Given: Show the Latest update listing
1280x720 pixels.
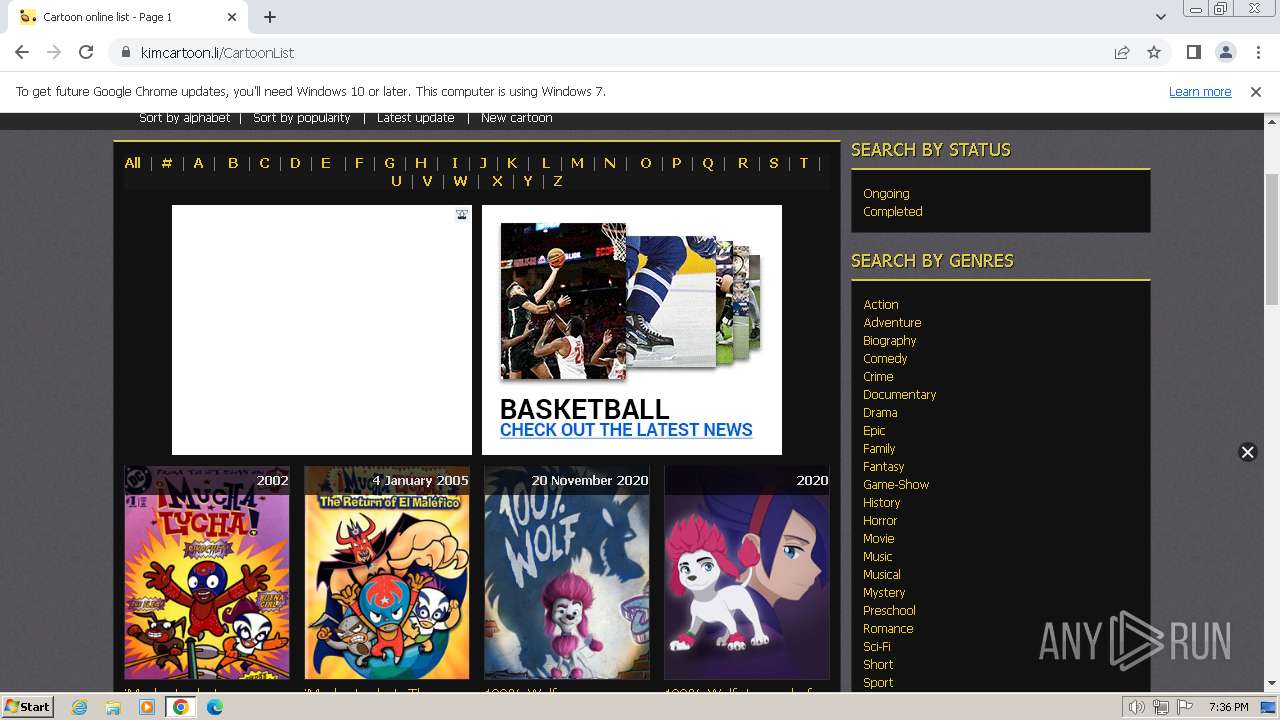Looking at the screenshot, I should (x=416, y=118).
